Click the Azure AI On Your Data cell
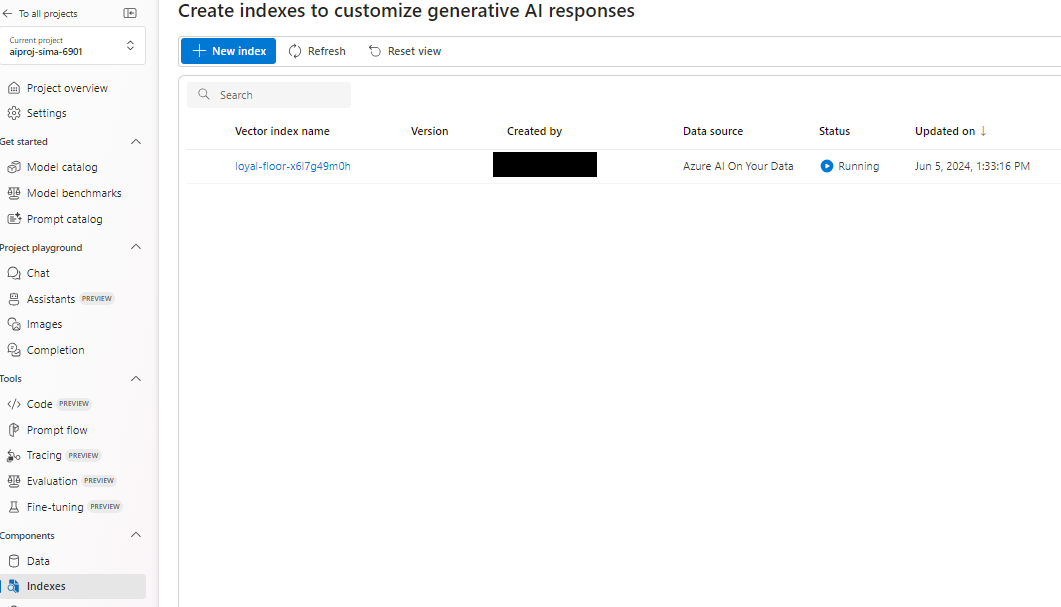 click(738, 166)
